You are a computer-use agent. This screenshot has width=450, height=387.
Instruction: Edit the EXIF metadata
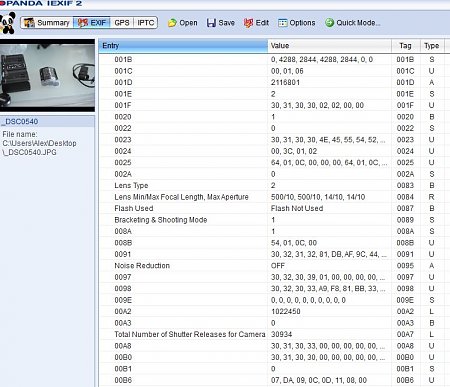click(x=256, y=23)
